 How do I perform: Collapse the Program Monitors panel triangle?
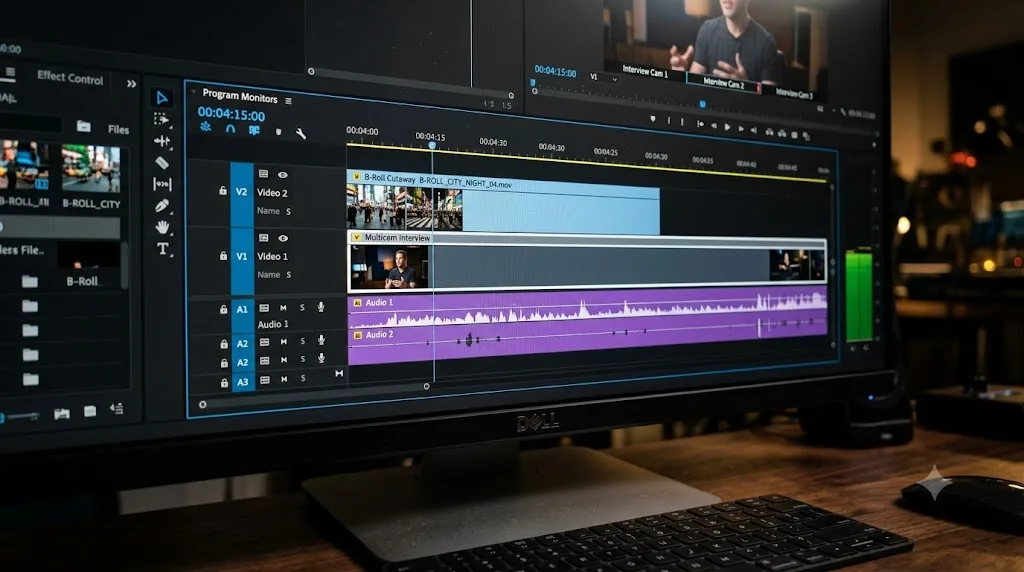(193, 93)
